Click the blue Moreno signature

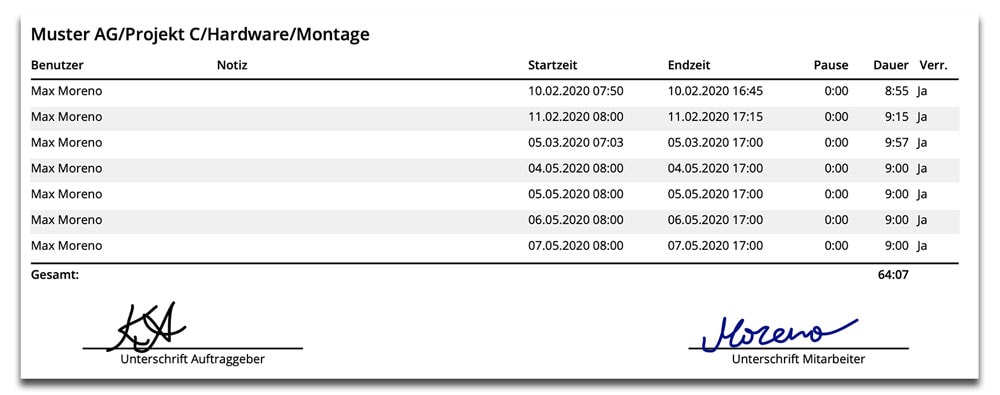[x=779, y=333]
